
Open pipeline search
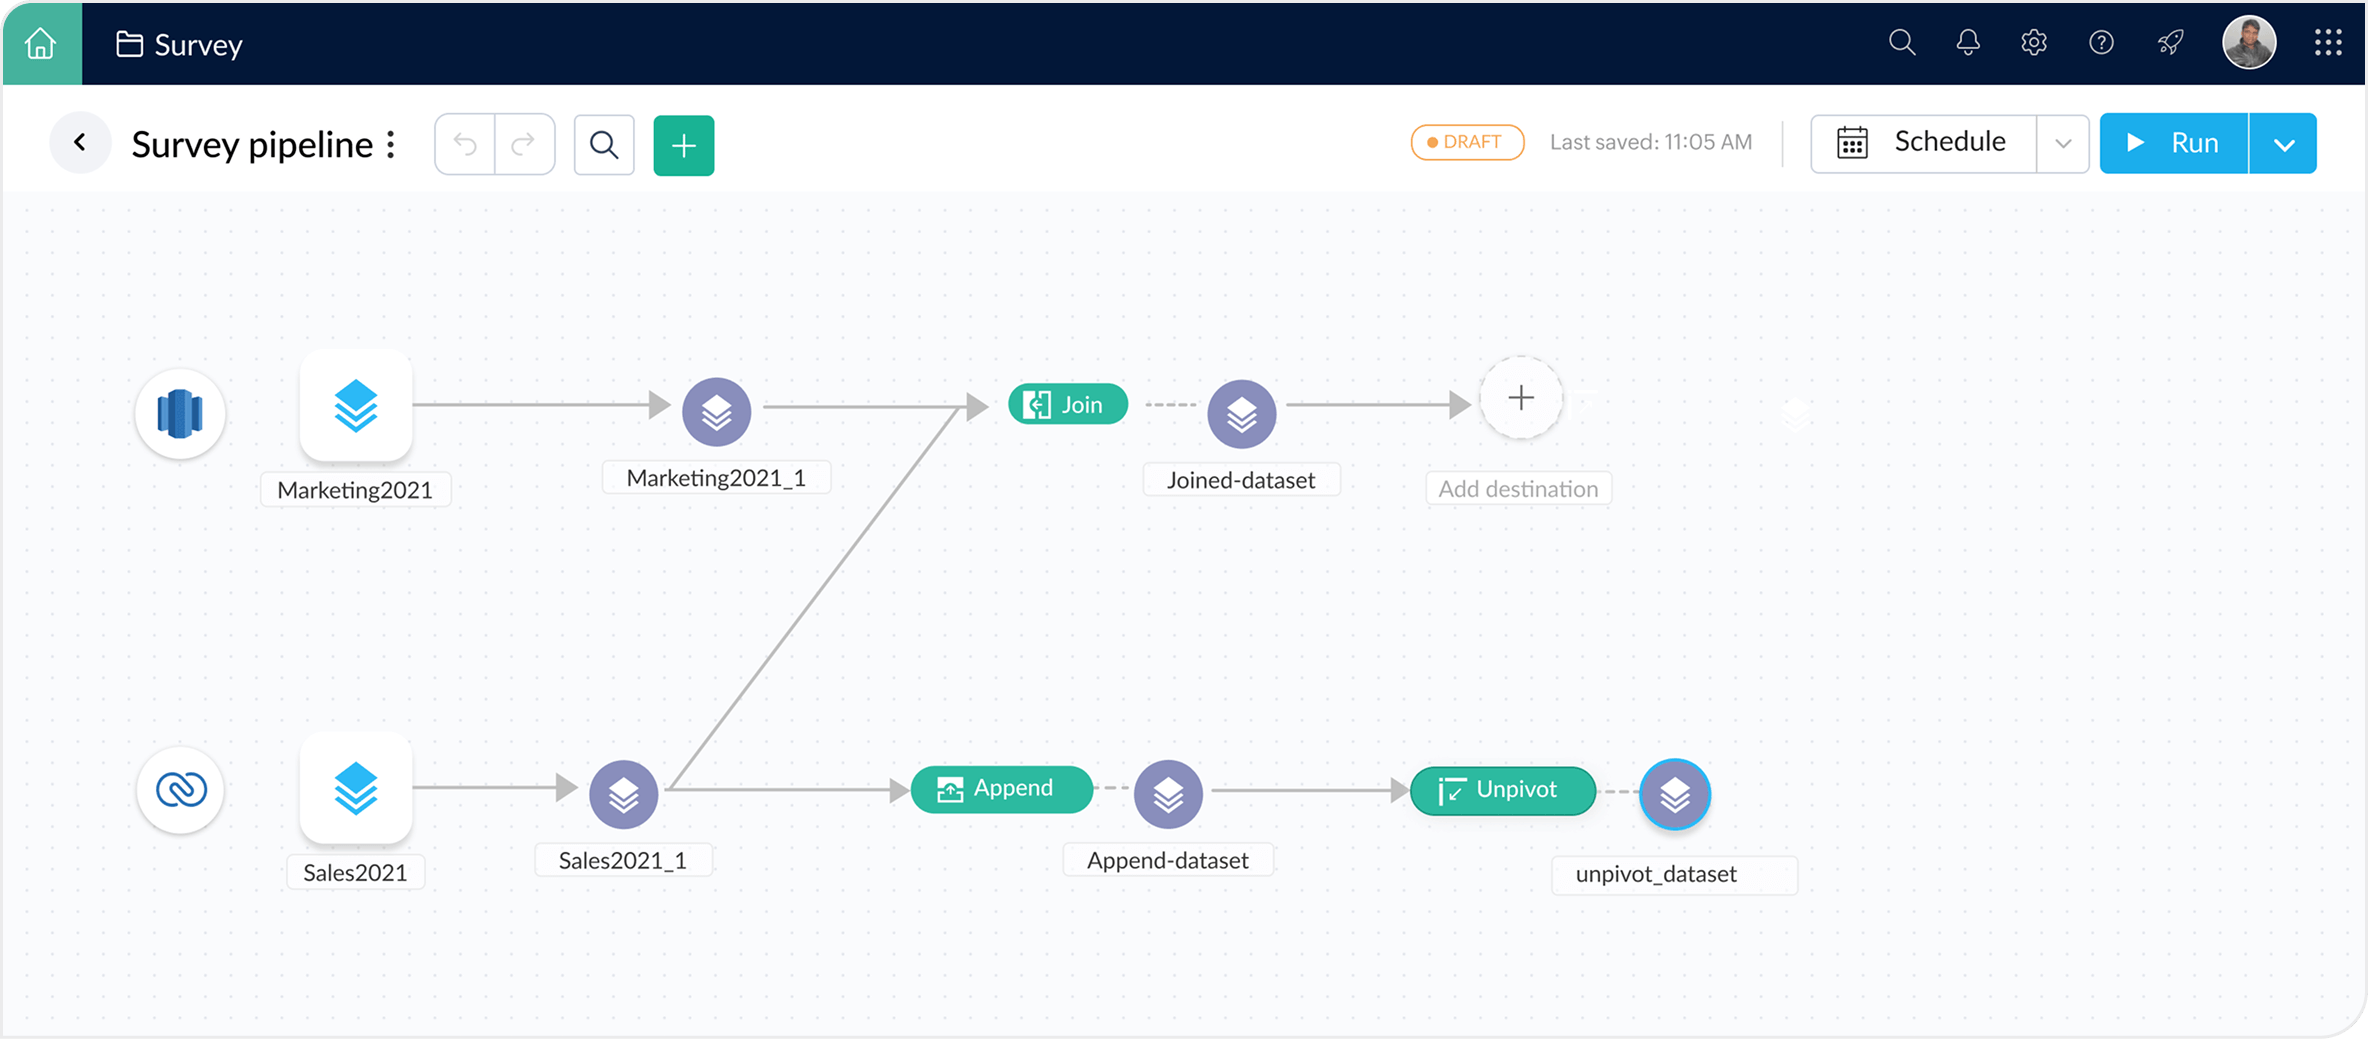click(604, 144)
